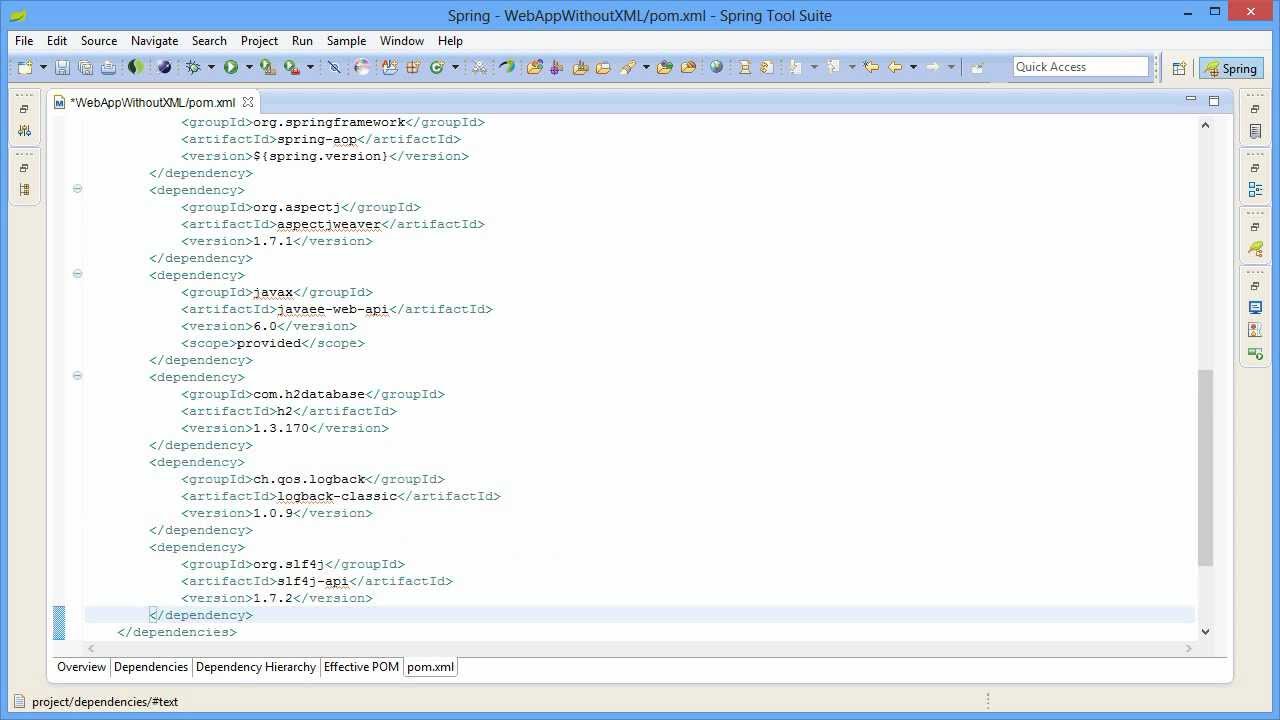Click the vertical scrollbar thumb
The height and width of the screenshot is (720, 1280).
[1205, 468]
